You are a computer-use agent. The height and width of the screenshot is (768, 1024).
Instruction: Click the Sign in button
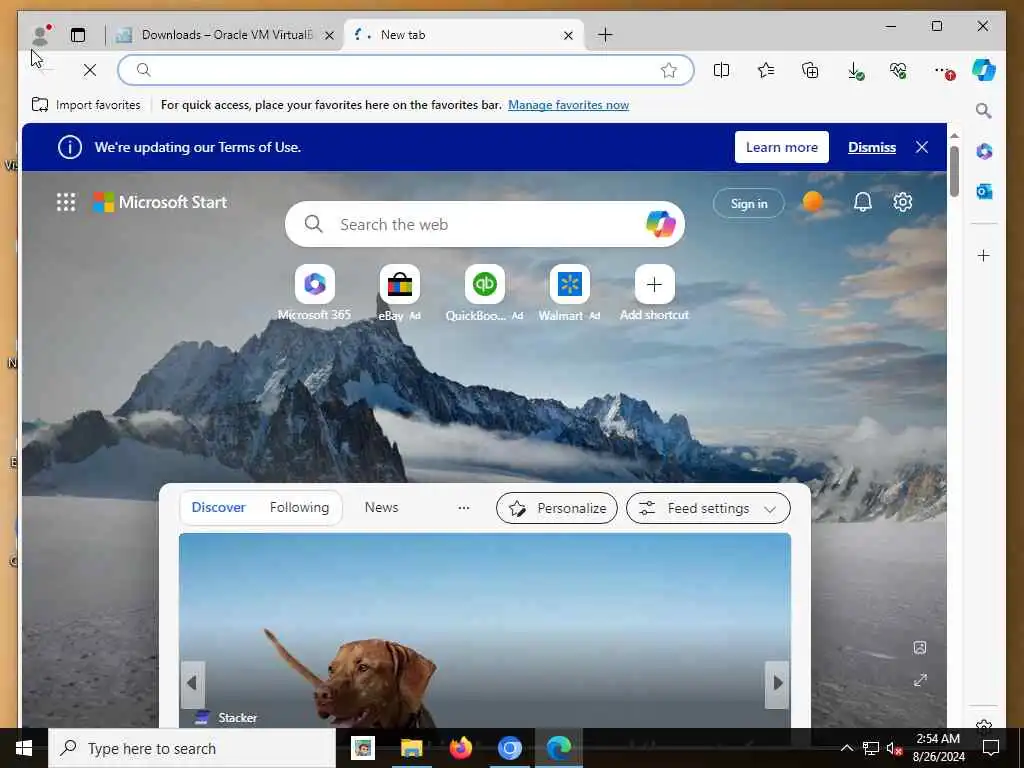(748, 204)
